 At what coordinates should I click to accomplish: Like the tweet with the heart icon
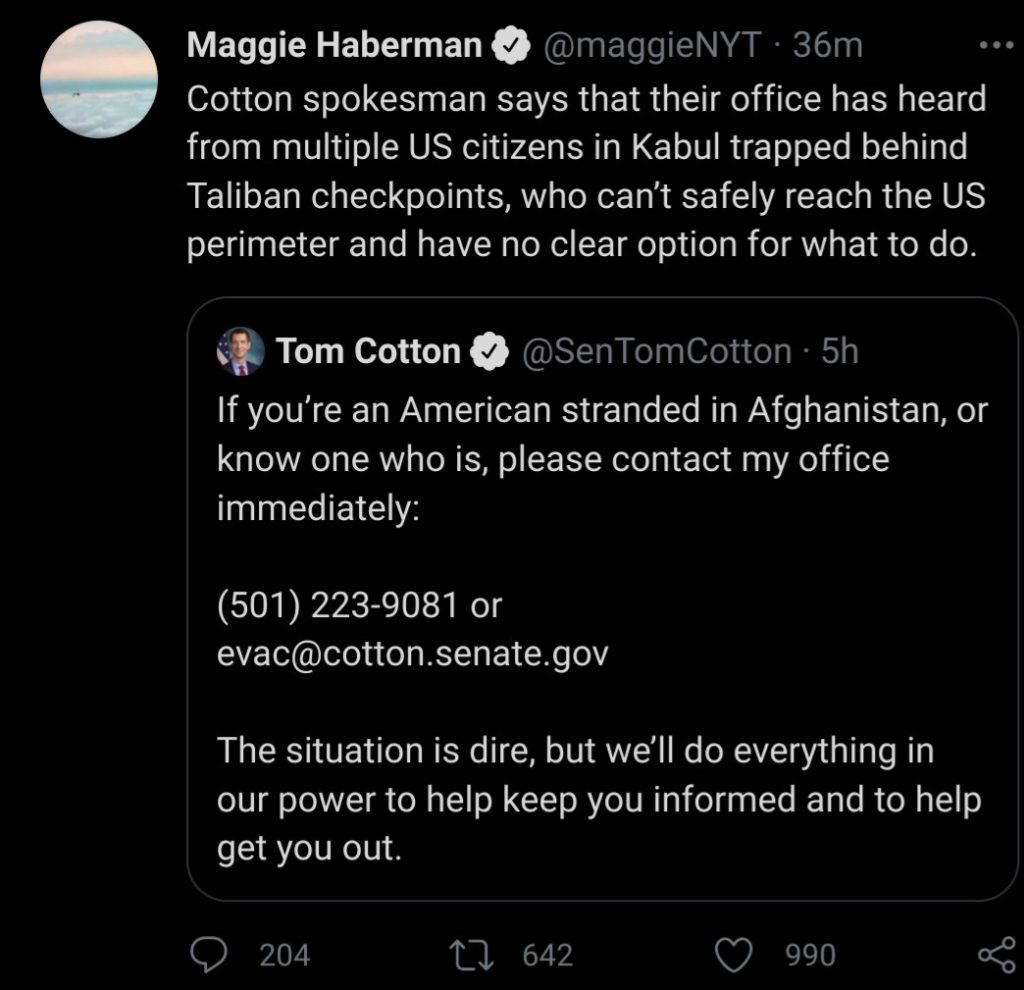tap(737, 955)
